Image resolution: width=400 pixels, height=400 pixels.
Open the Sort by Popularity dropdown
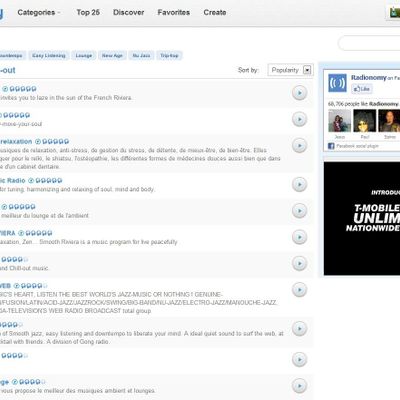[290, 70]
